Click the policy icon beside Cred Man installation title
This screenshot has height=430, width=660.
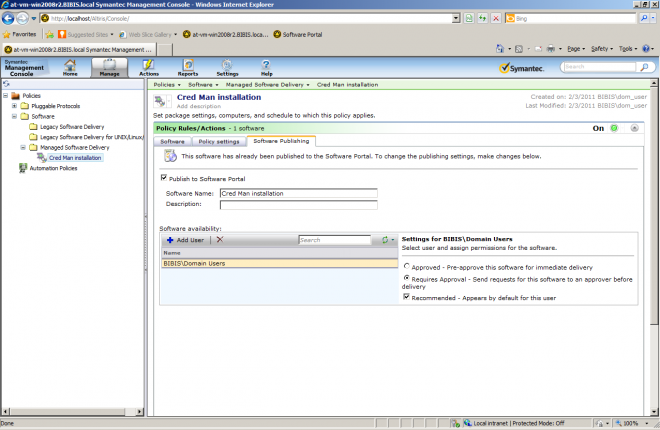point(160,101)
